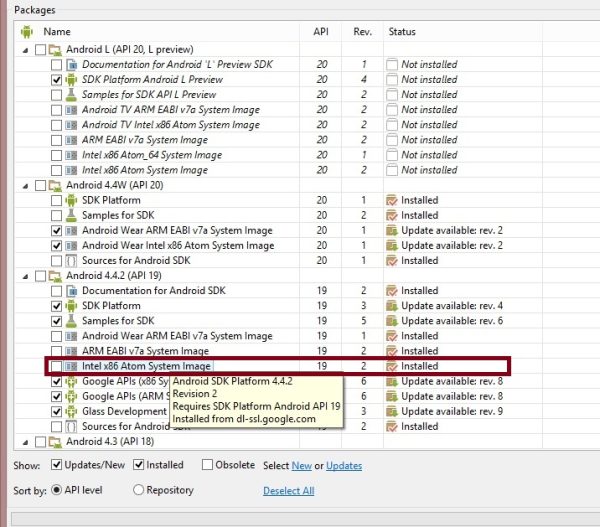Viewport: 600px width, 527px height.
Task: Uncheck Android Wear Intel x86 Atom System Image
Action: point(56,246)
